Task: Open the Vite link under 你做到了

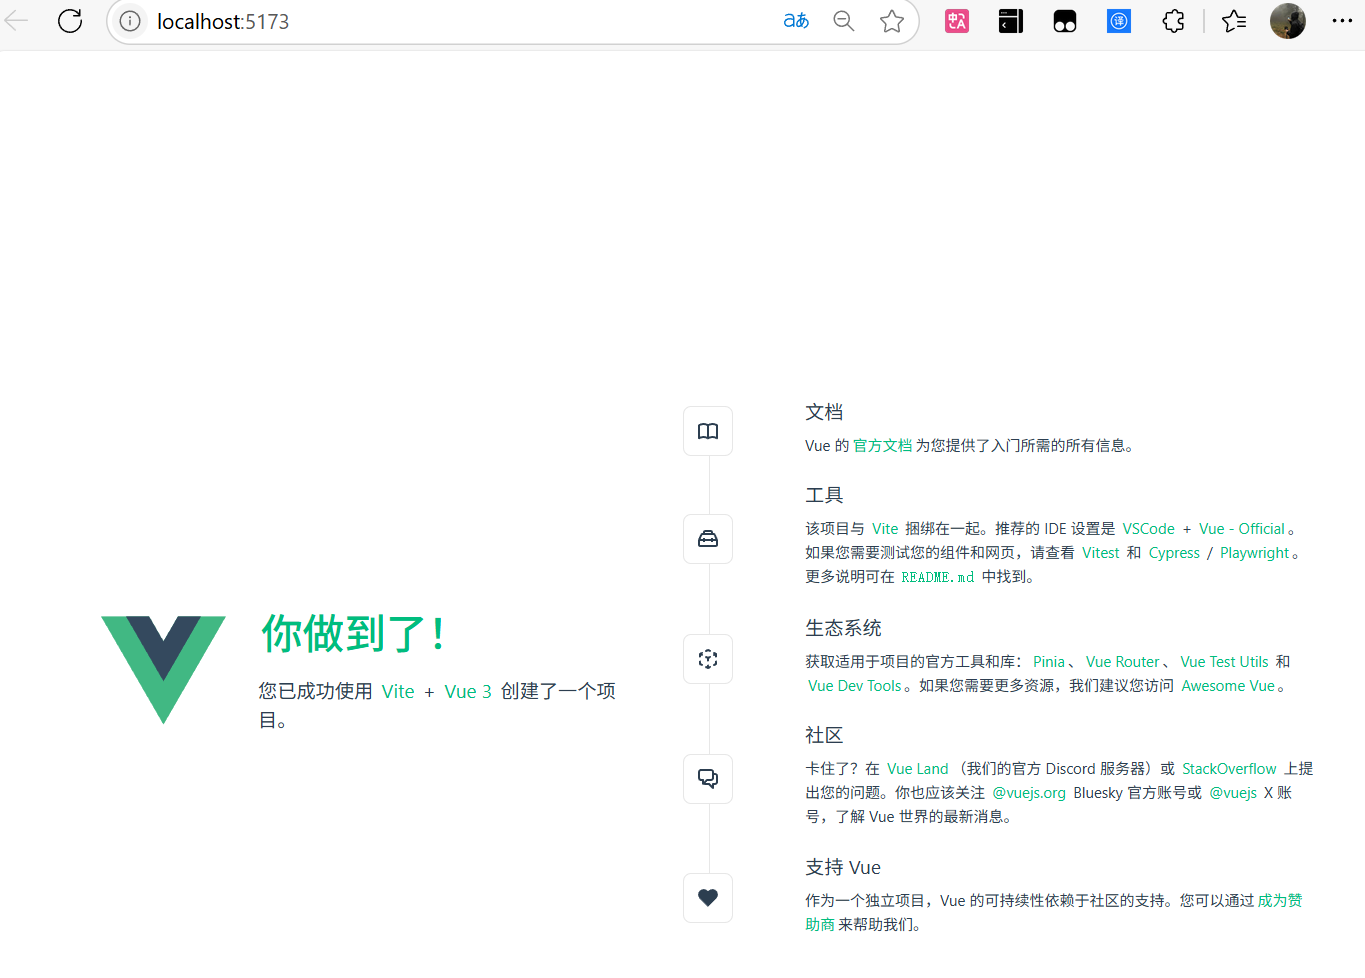Action: [x=398, y=692]
